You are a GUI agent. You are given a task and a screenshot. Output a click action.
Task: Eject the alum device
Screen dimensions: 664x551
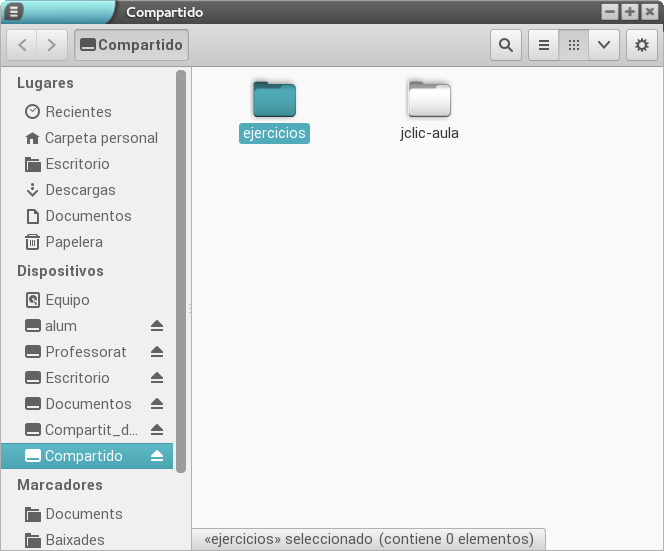157,326
